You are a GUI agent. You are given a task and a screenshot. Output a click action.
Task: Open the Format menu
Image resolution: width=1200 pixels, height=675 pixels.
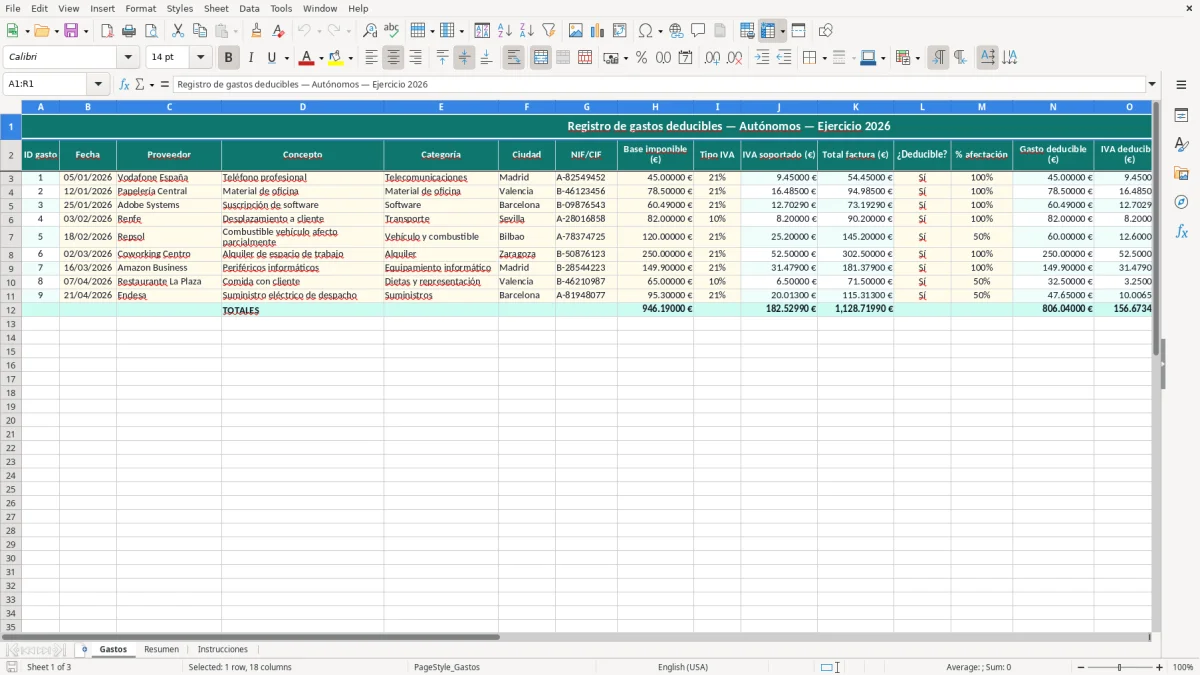140,8
